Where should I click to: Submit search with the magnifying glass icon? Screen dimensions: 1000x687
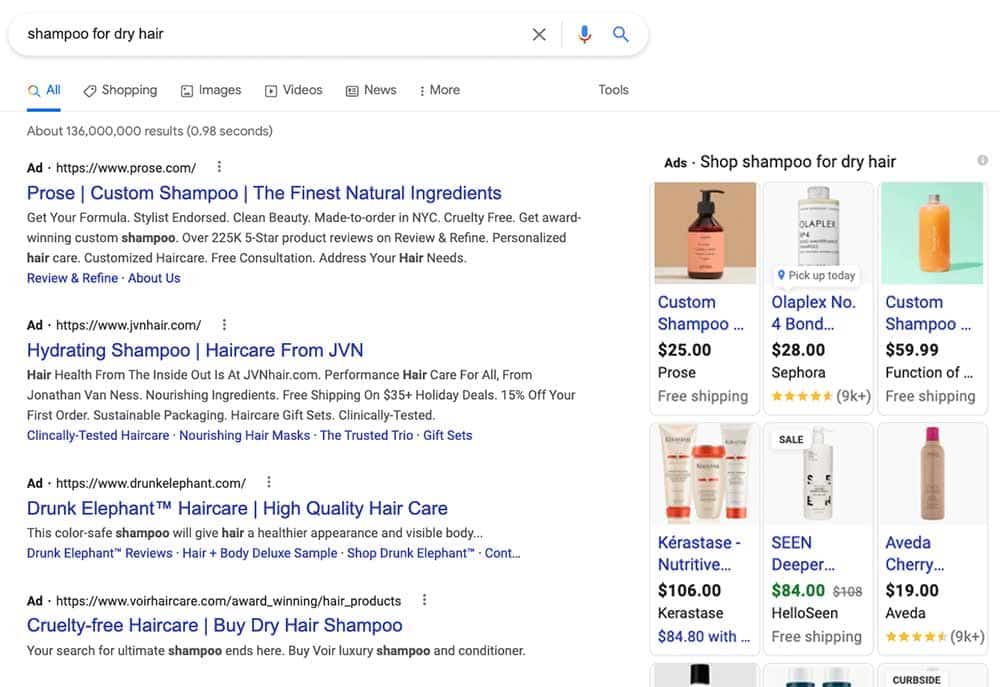pos(621,34)
